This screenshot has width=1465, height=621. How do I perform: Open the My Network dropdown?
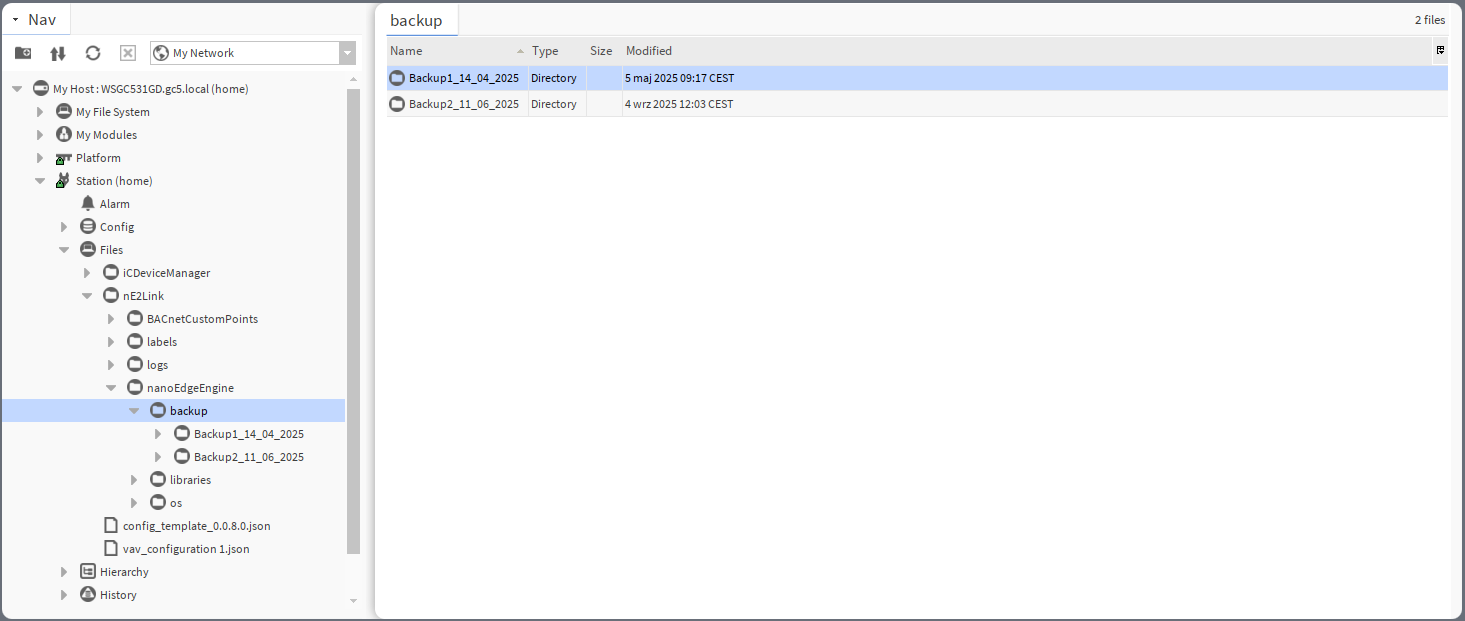click(x=347, y=53)
